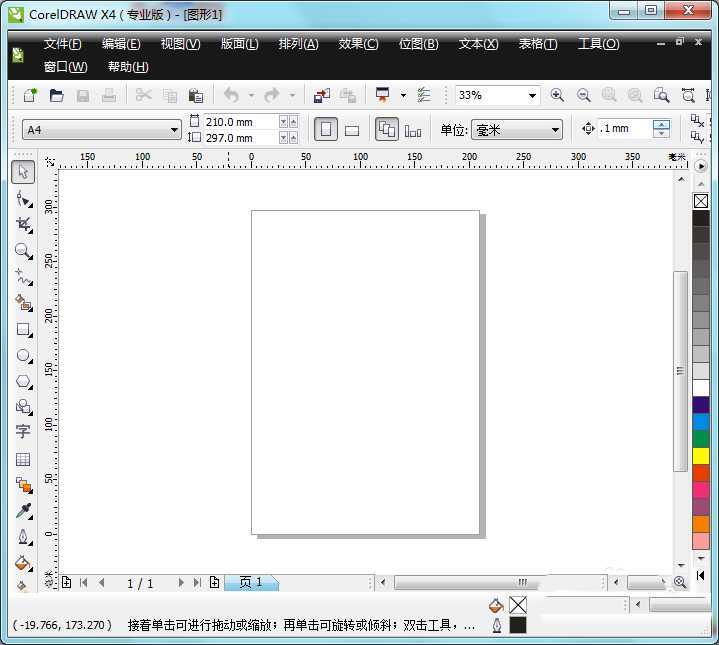Switch page to portrait orientation
The height and width of the screenshot is (645, 719).
pyautogui.click(x=326, y=129)
